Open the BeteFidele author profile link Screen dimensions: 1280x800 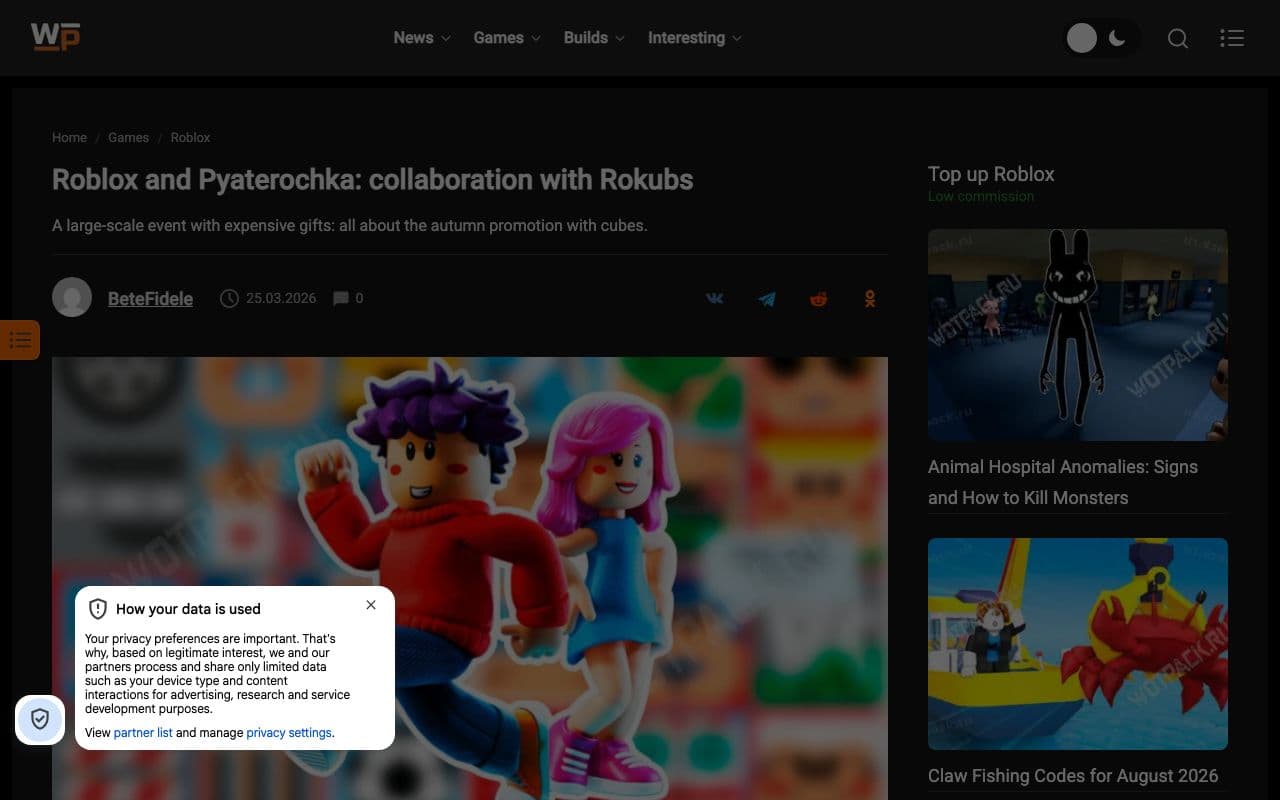point(150,299)
